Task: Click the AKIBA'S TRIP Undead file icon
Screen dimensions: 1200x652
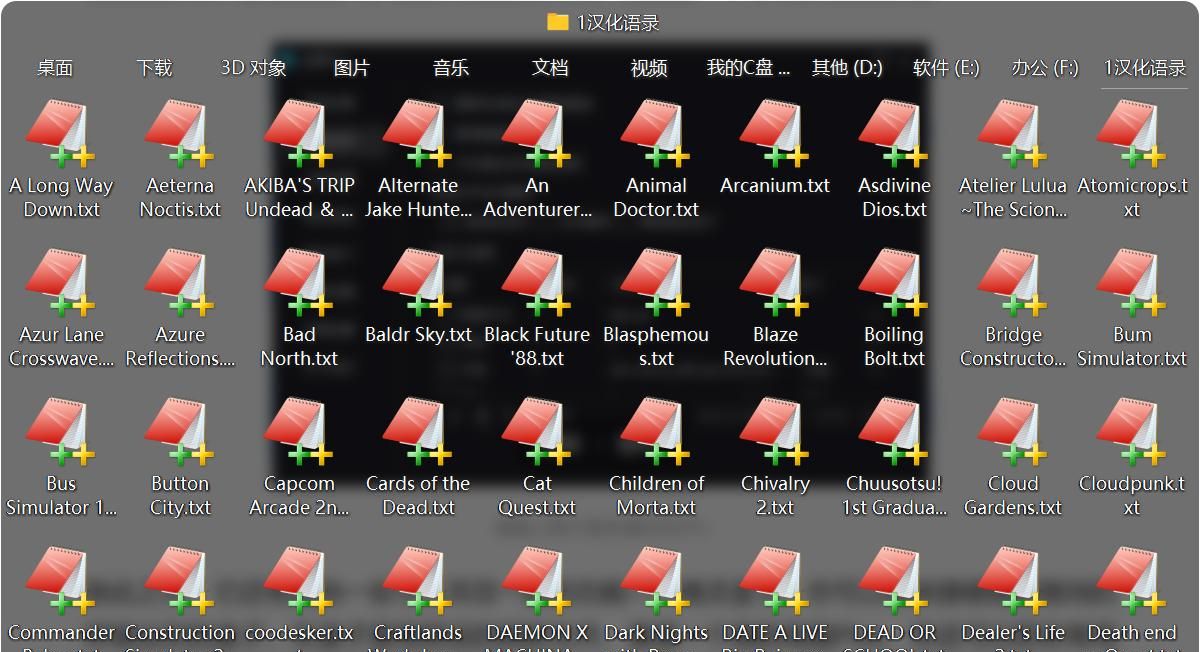Action: tap(299, 133)
